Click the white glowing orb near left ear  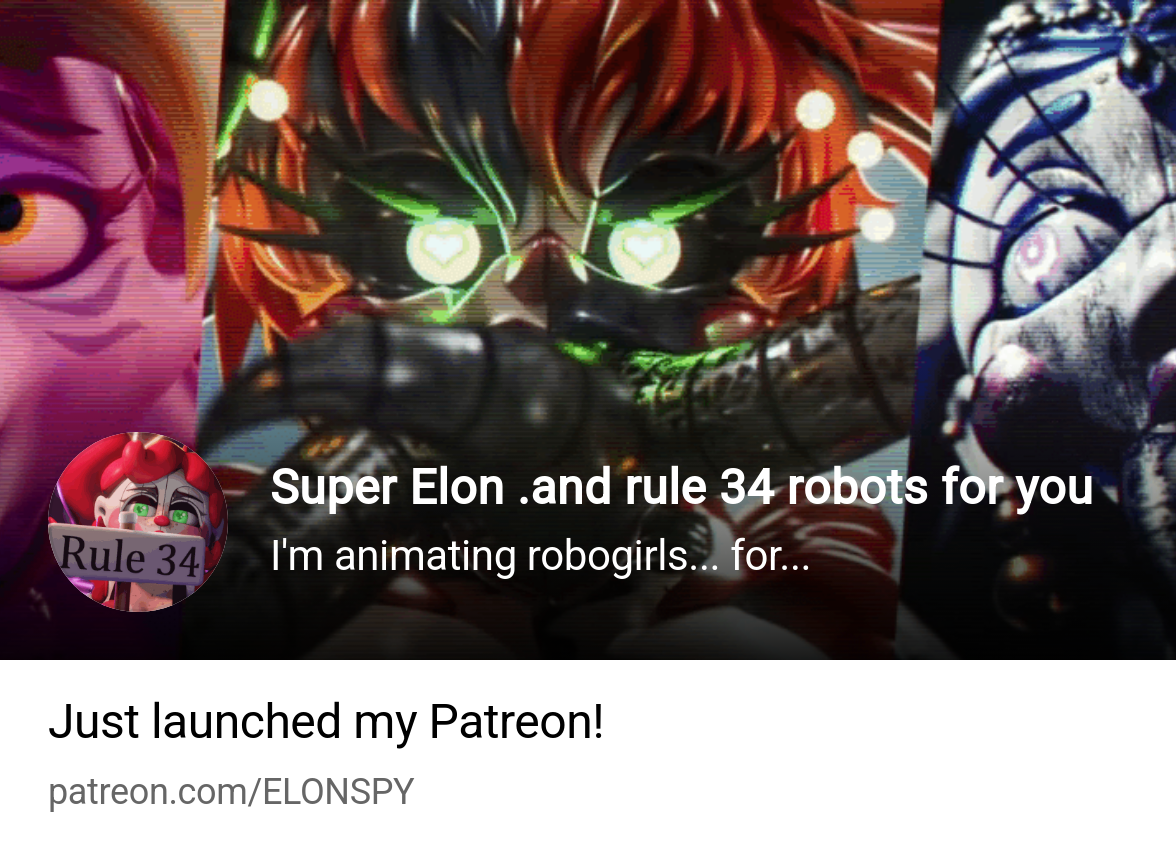(x=268, y=100)
